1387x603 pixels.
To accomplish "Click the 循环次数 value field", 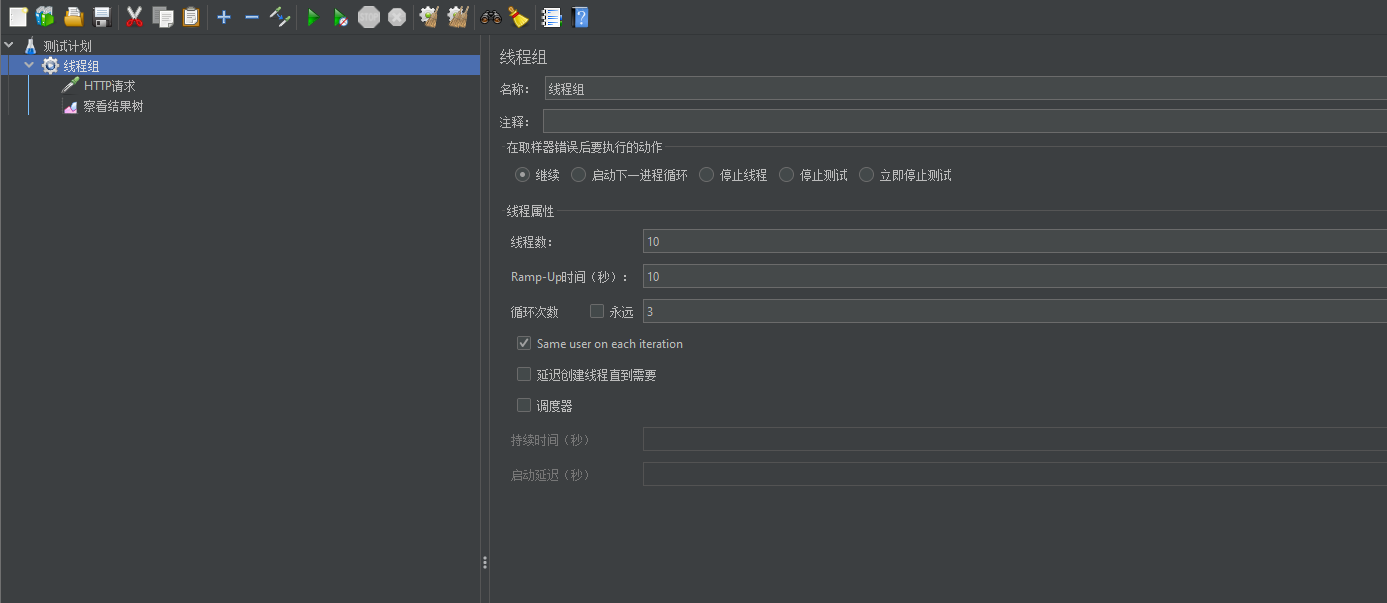I will click(x=1015, y=311).
